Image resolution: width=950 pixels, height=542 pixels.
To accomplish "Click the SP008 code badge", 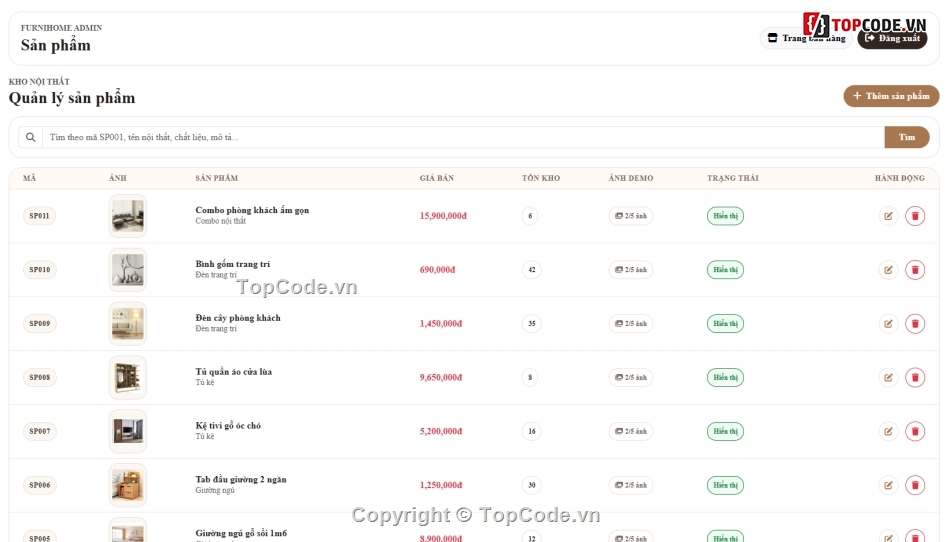I will (x=39, y=377).
